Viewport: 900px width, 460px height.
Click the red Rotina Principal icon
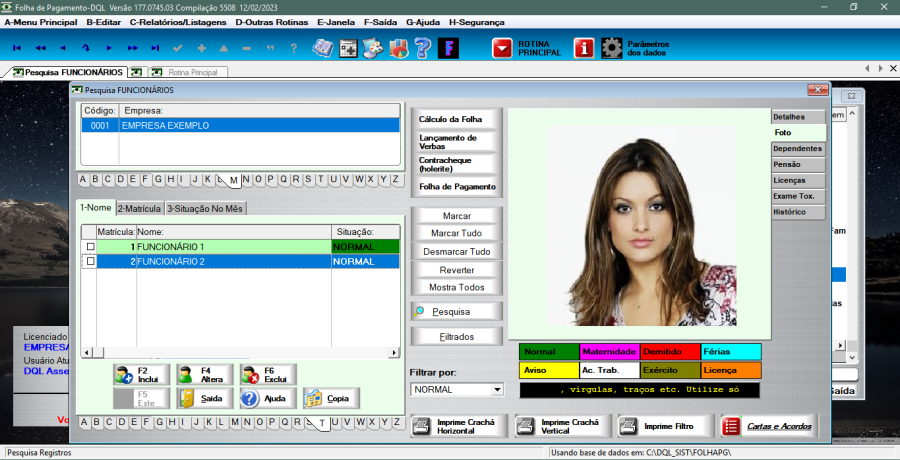(x=502, y=48)
